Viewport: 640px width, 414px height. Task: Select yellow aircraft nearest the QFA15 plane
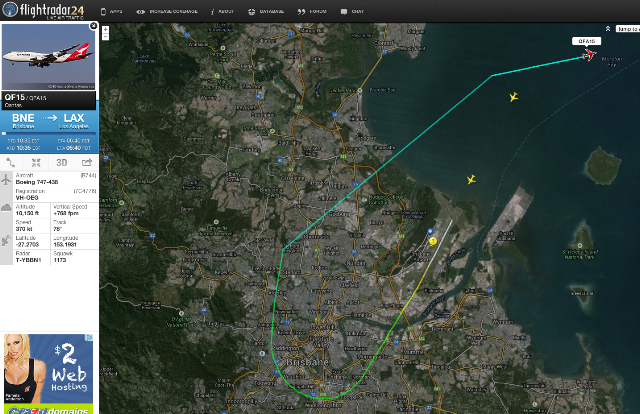click(513, 97)
